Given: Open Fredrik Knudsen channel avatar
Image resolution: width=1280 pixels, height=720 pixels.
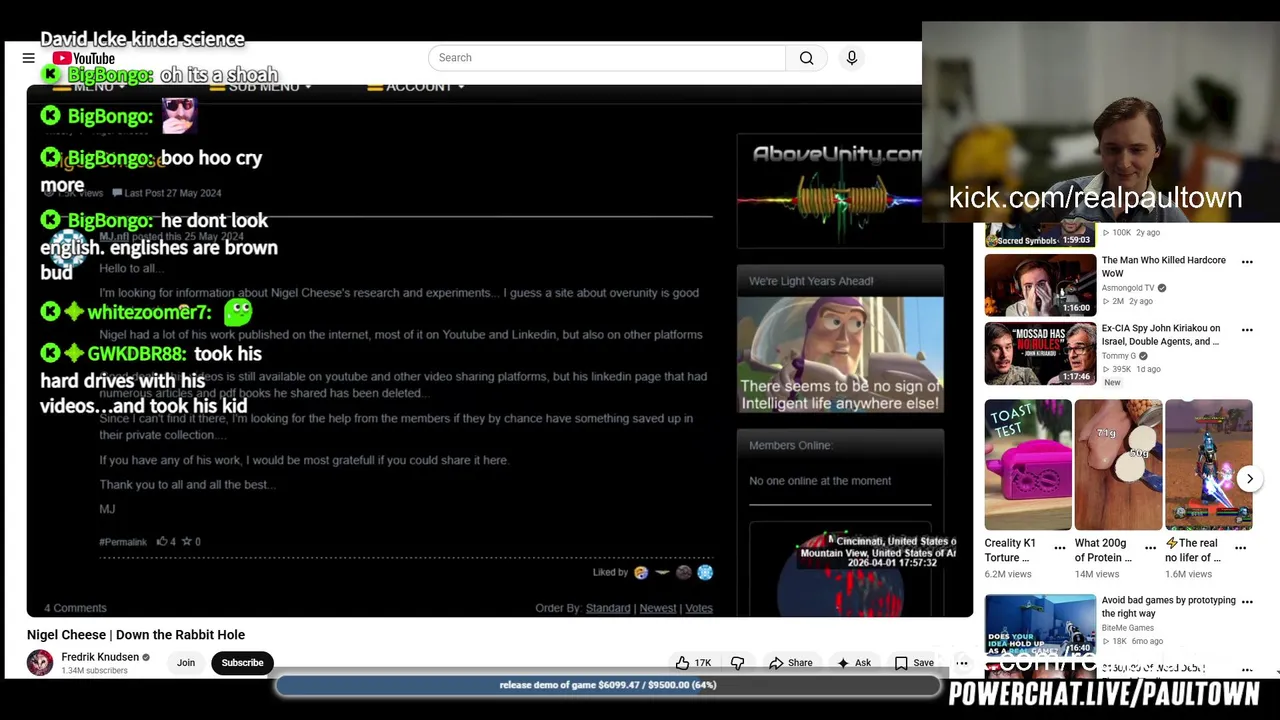Looking at the screenshot, I should click(40, 663).
